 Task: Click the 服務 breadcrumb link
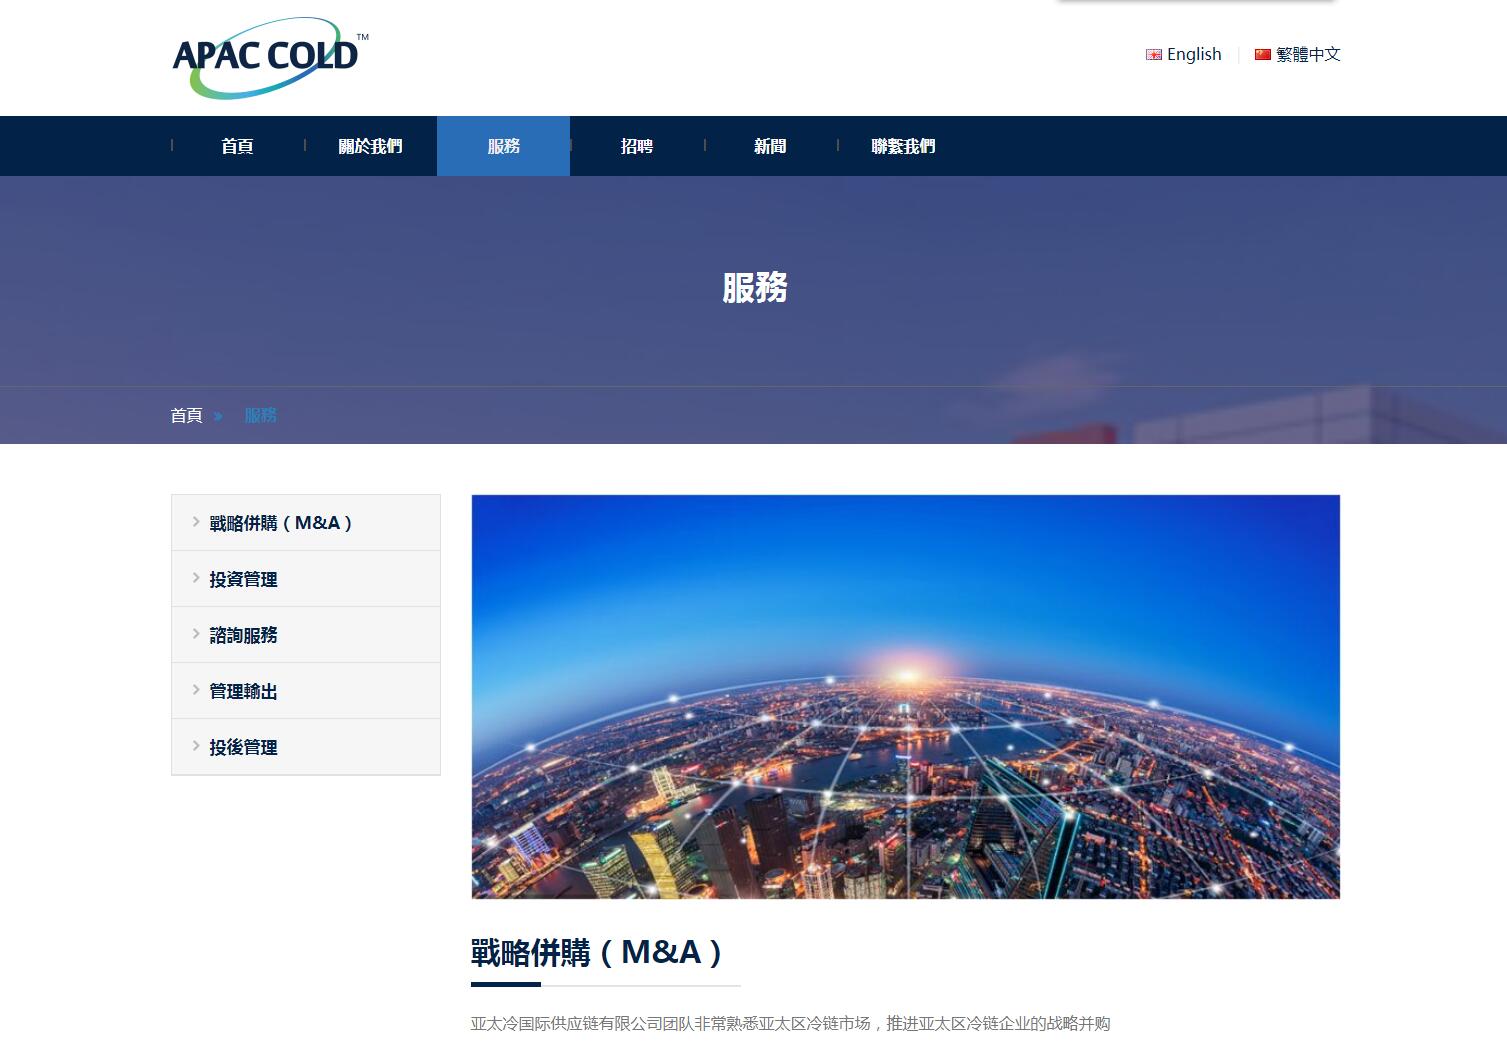[x=261, y=415]
